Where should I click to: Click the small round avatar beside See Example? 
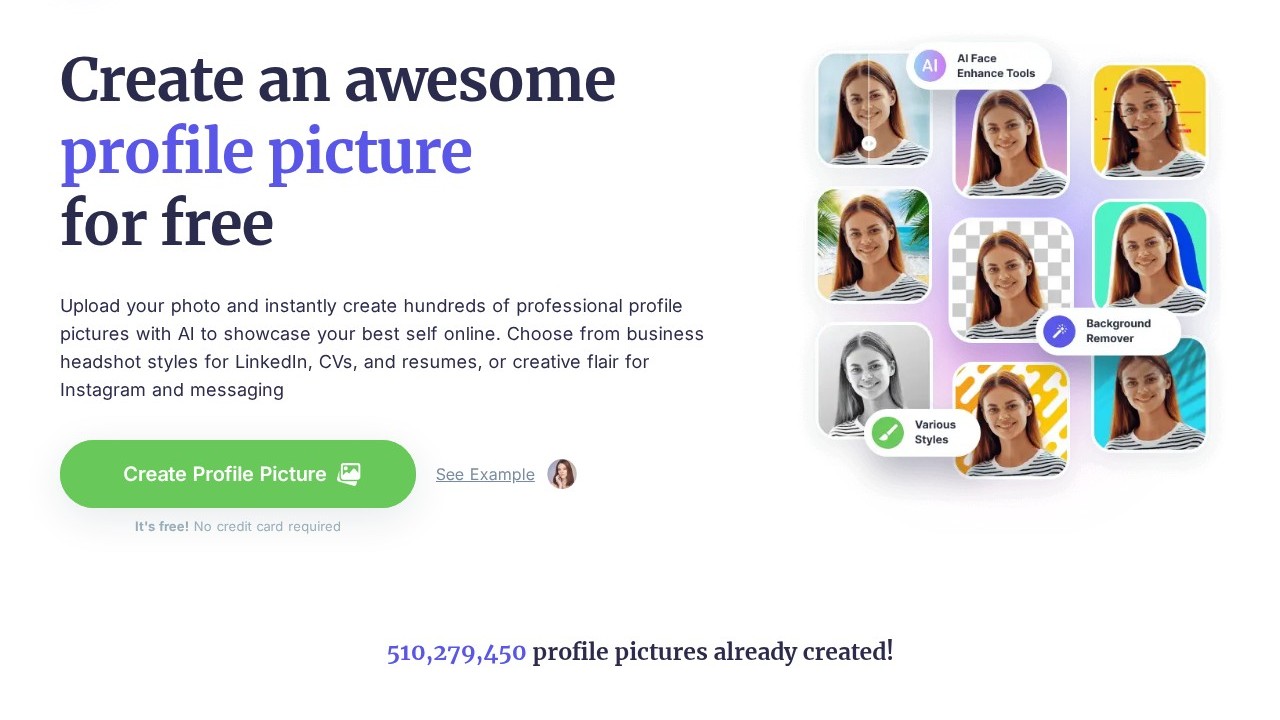coord(562,474)
